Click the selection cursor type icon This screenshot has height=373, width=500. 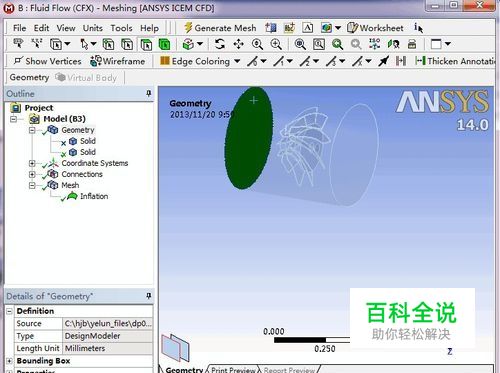coord(85,44)
